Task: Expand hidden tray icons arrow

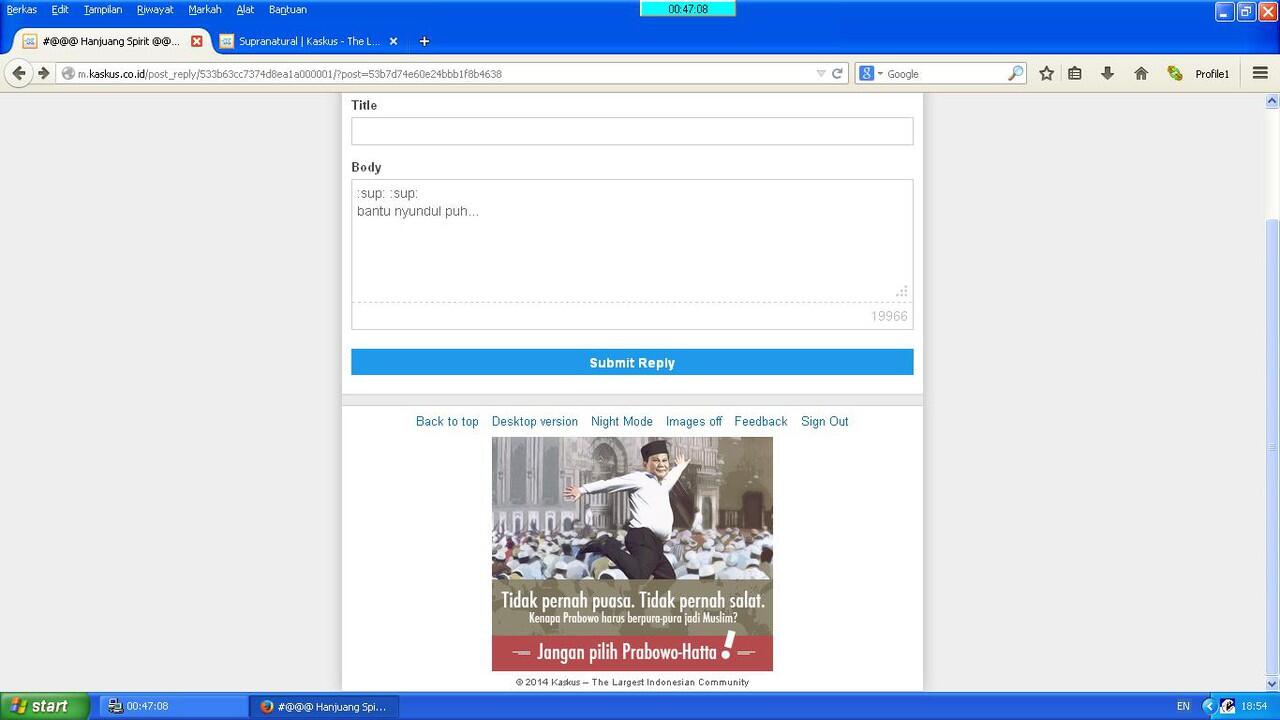Action: [x=1208, y=706]
